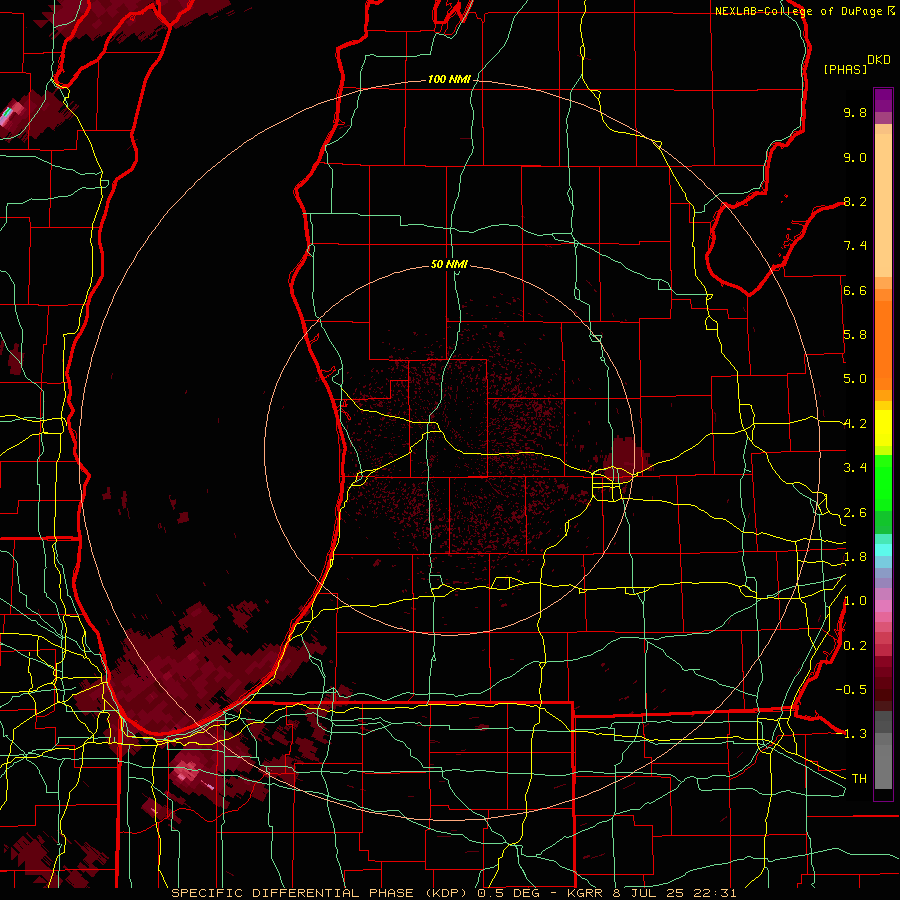900x900 pixels.
Task: Select the 5.8 scale value
Action: coord(855,335)
